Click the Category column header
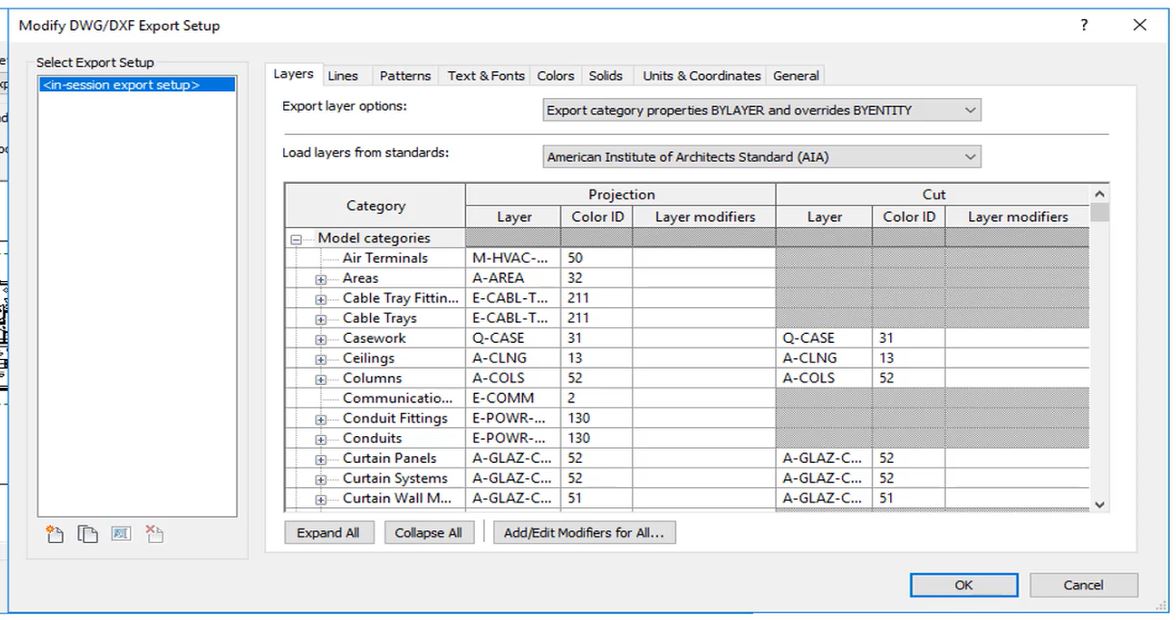1176x620 pixels. click(376, 205)
